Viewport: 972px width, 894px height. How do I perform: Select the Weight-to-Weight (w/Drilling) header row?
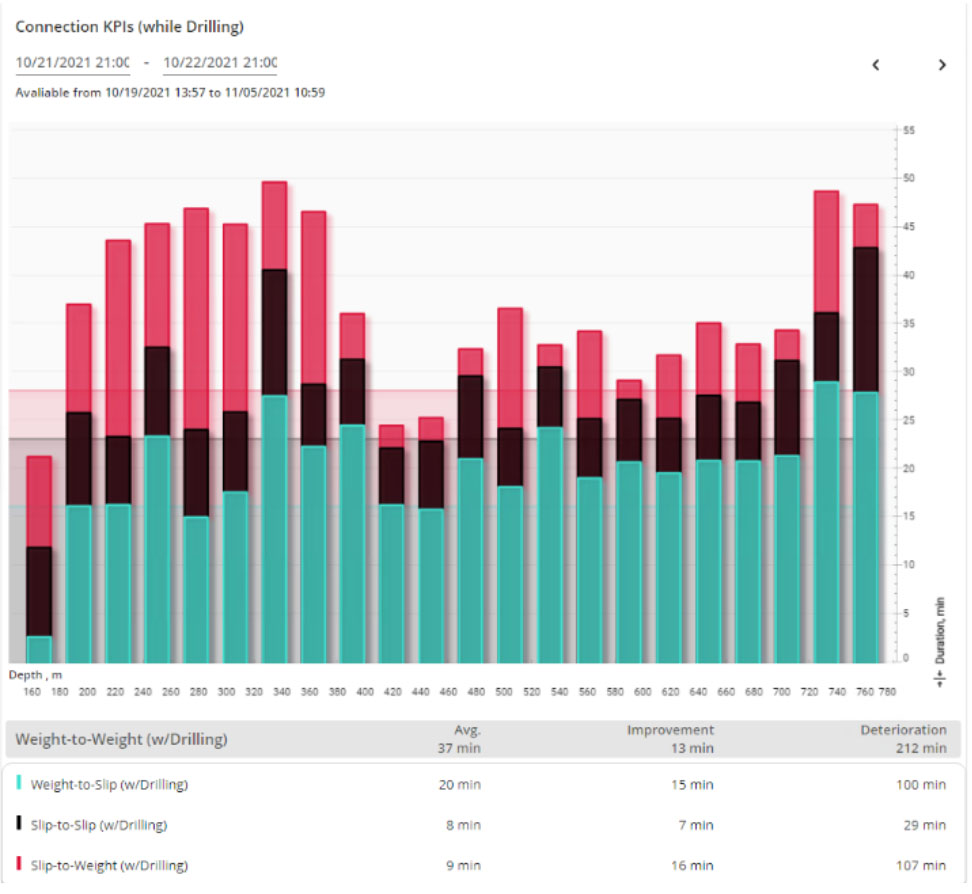pyautogui.click(x=121, y=740)
